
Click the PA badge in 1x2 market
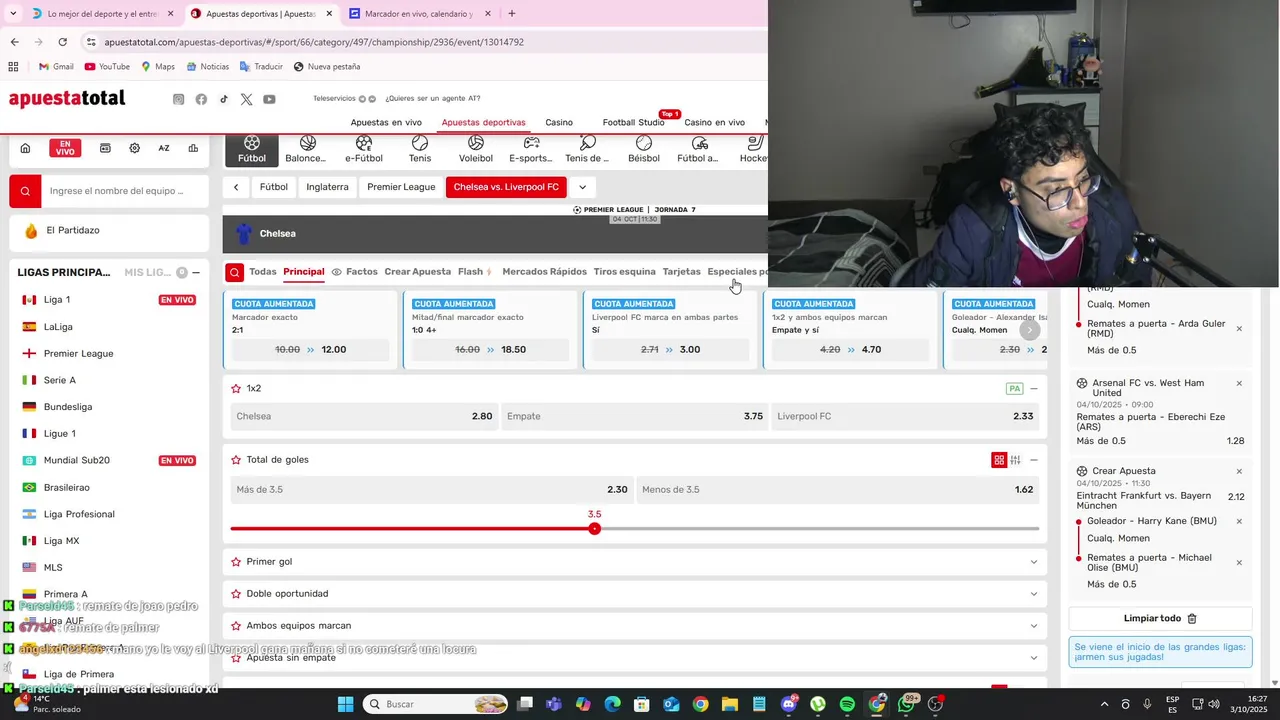[x=1014, y=388]
